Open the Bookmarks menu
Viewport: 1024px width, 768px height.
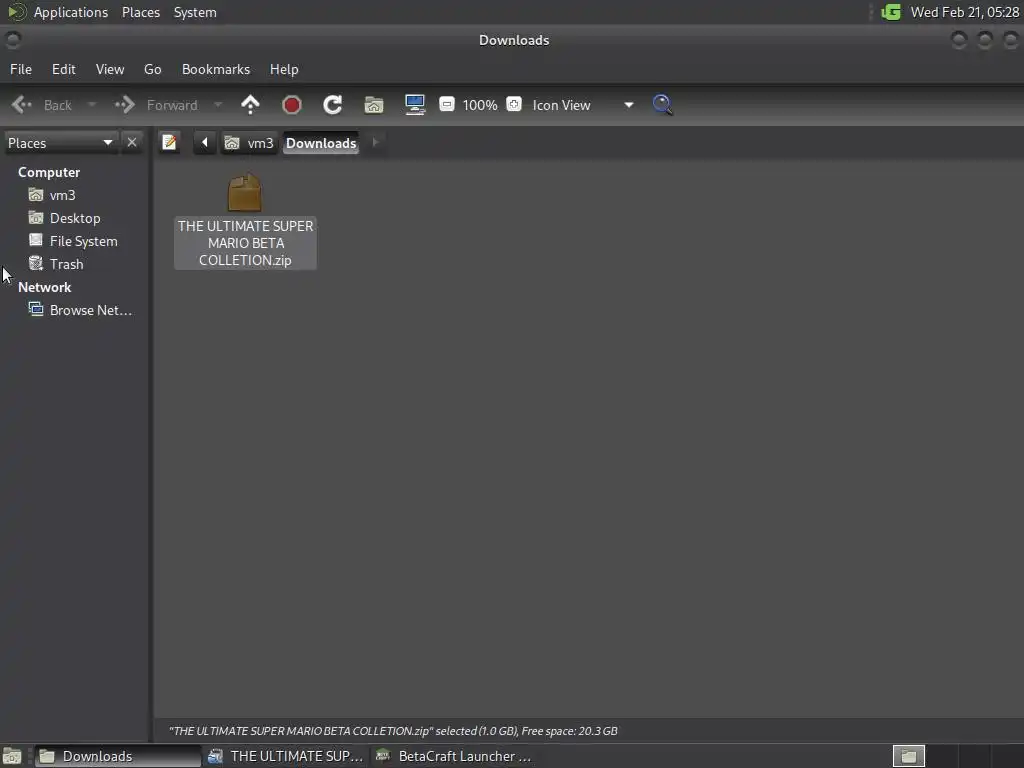tap(216, 69)
